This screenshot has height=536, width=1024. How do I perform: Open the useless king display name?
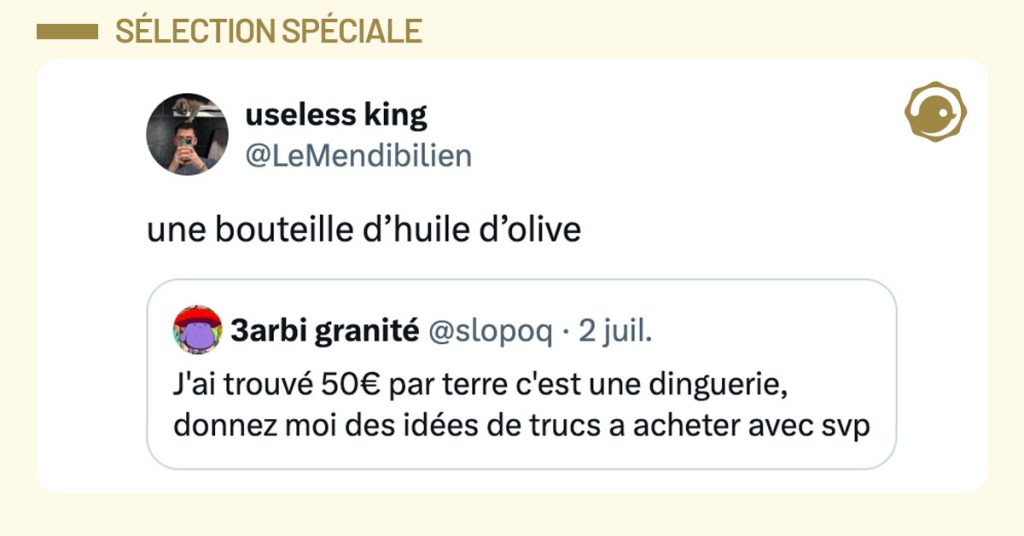pos(336,115)
